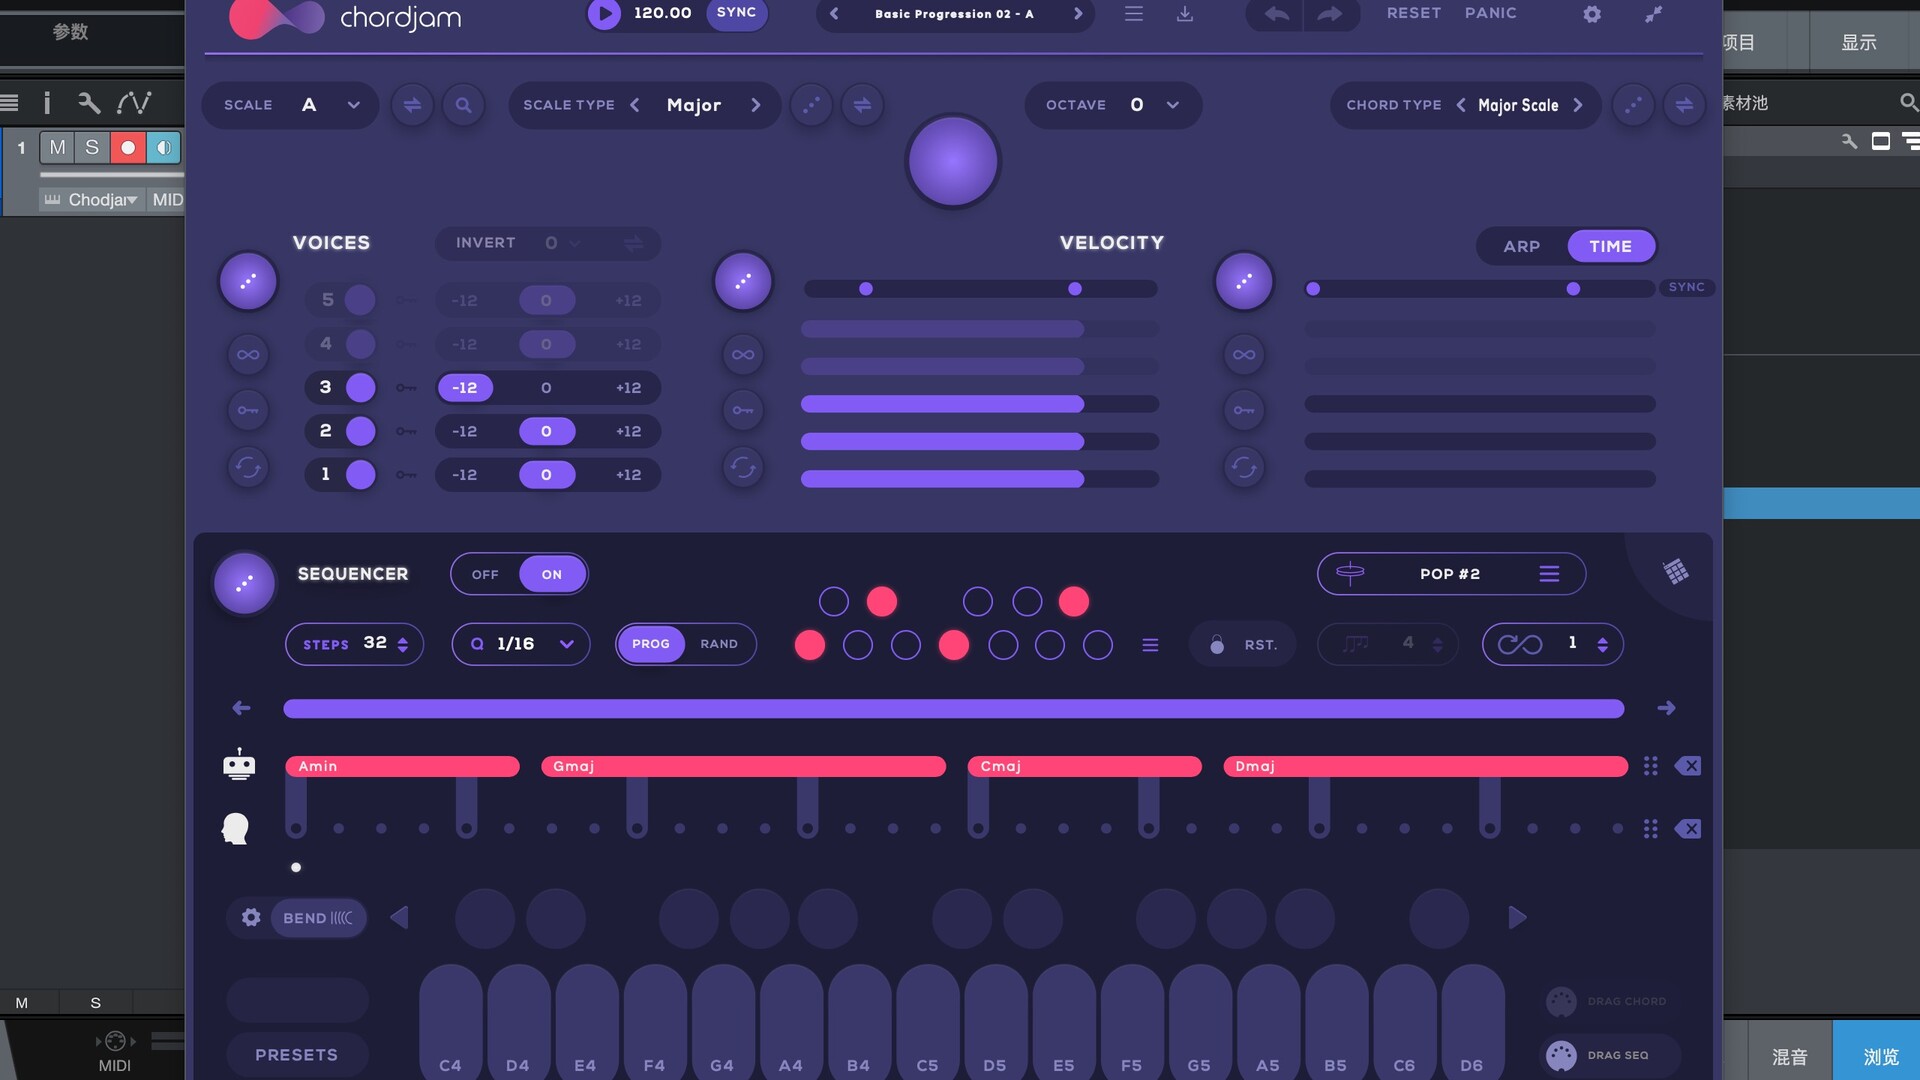Image resolution: width=1920 pixels, height=1080 pixels.
Task: Switch the sequencer to OFF
Action: (x=485, y=575)
